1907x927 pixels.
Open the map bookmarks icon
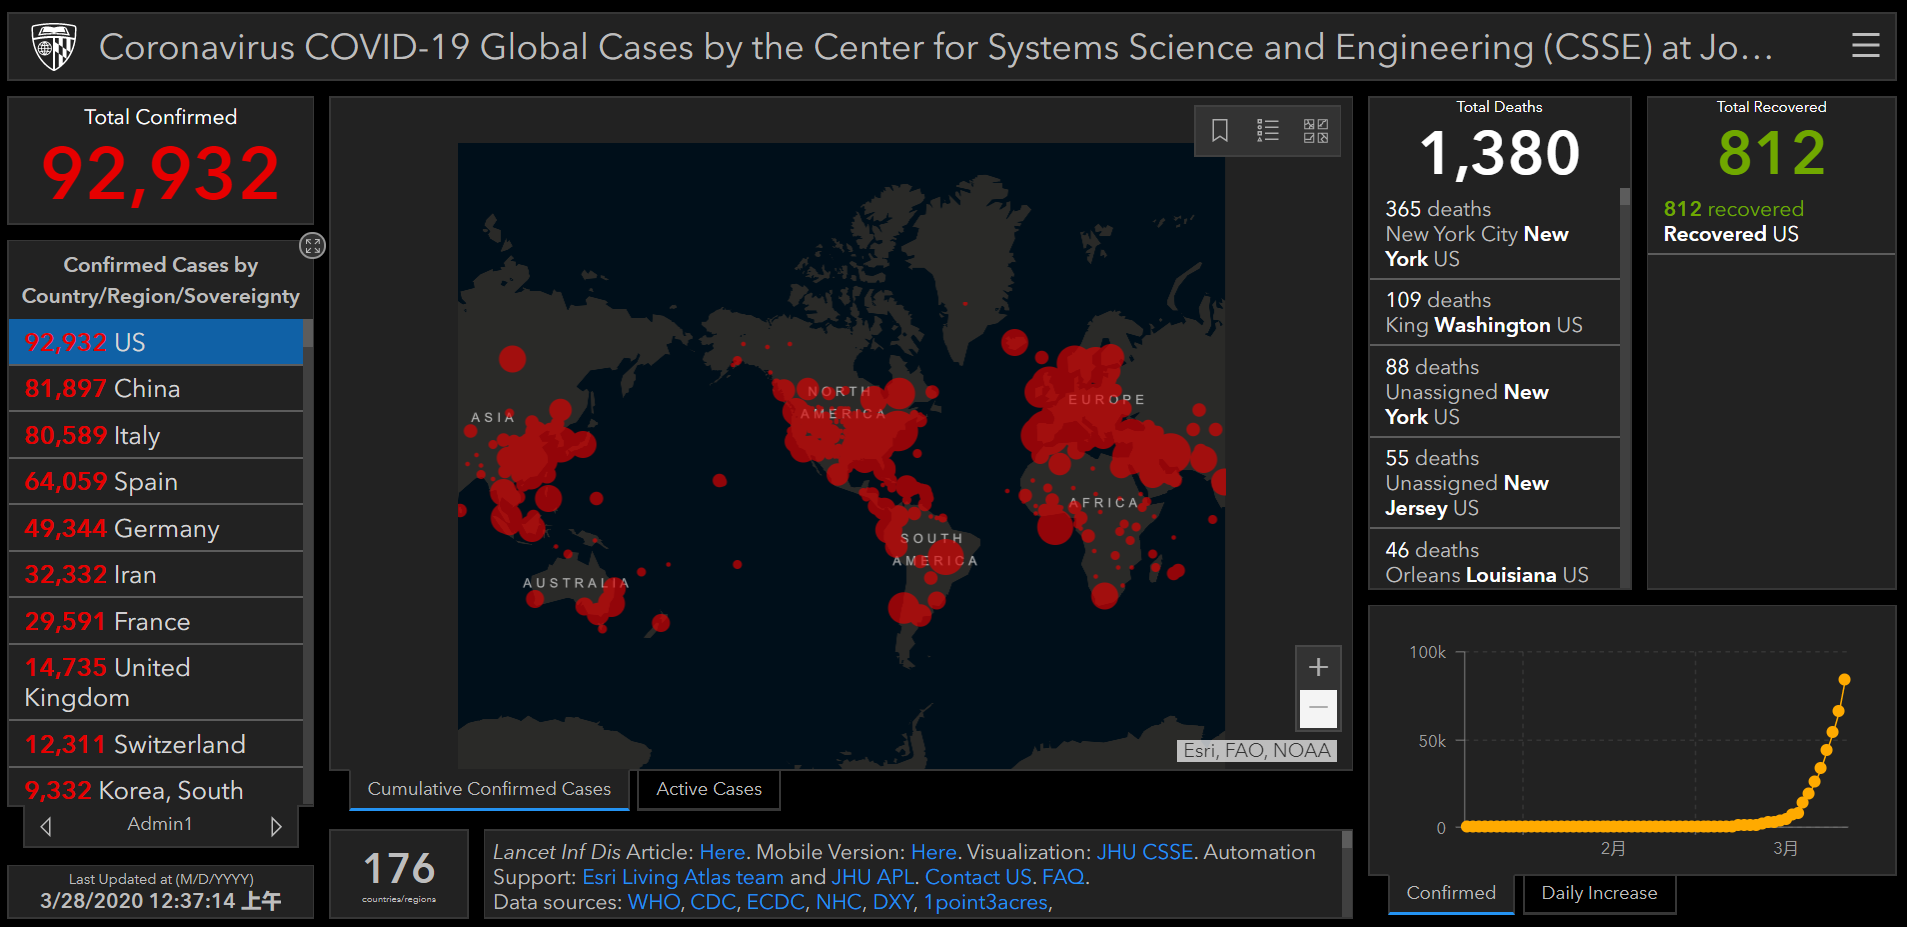pos(1220,131)
